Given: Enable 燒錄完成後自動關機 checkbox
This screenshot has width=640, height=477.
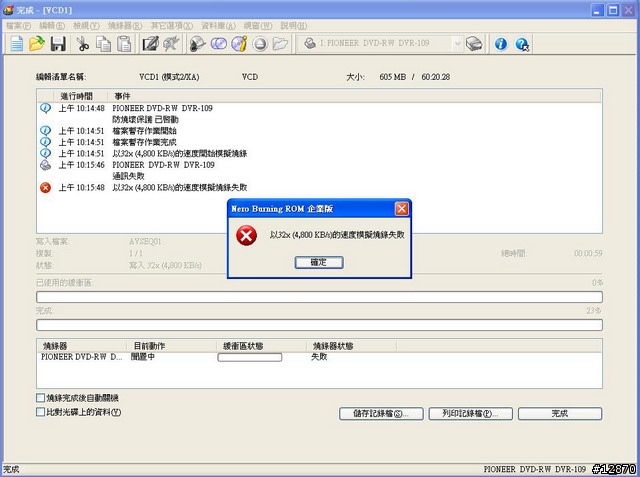Looking at the screenshot, I should (x=40, y=398).
